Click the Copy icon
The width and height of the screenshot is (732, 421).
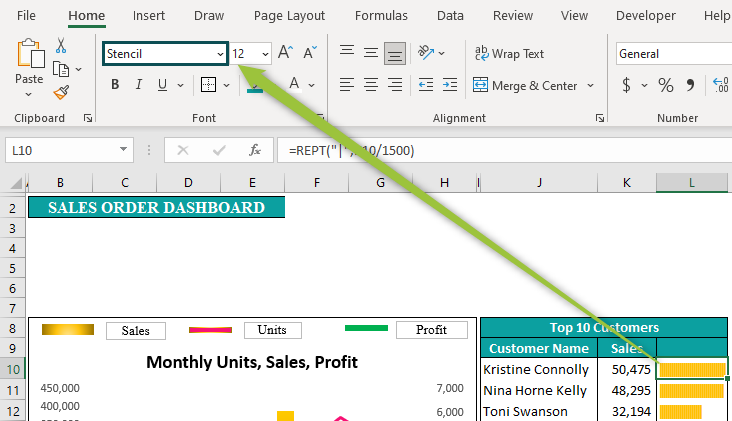(x=61, y=69)
